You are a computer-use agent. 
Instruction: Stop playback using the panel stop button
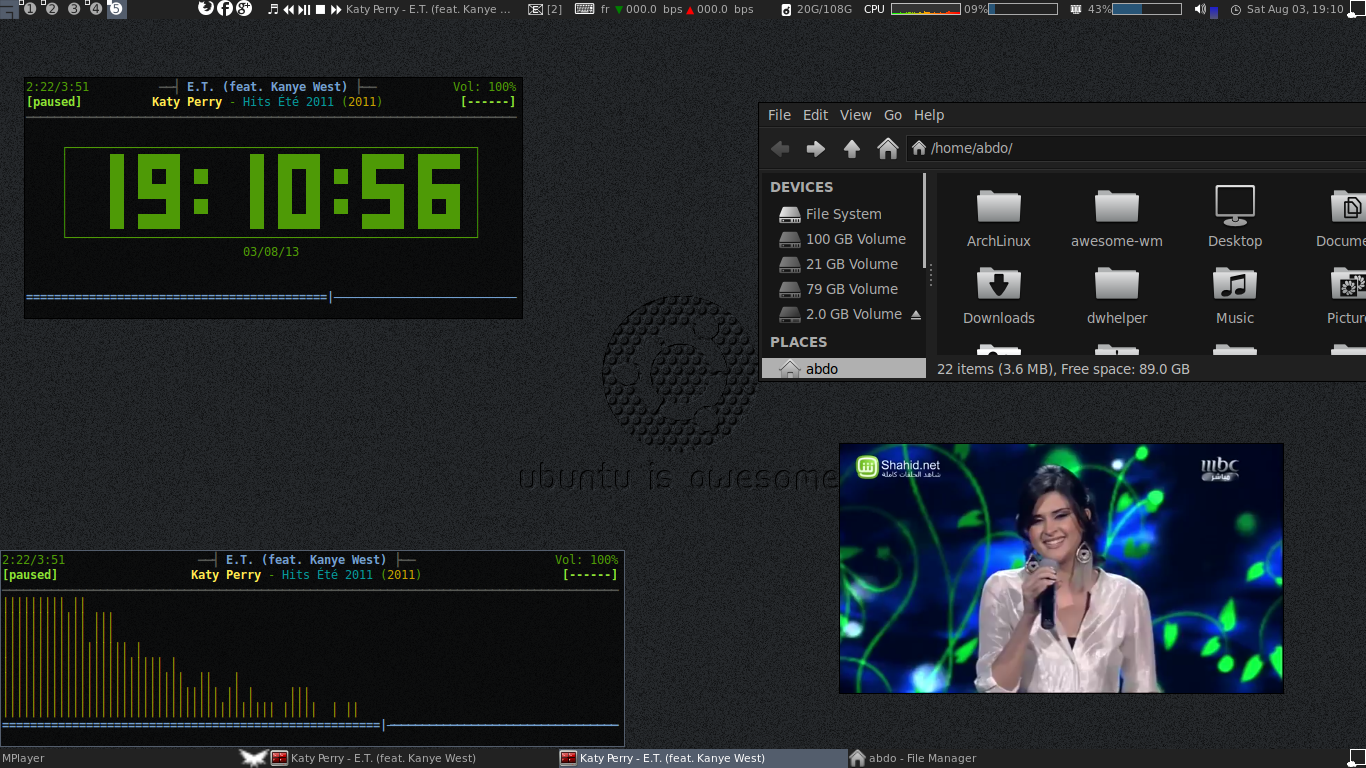pos(320,9)
